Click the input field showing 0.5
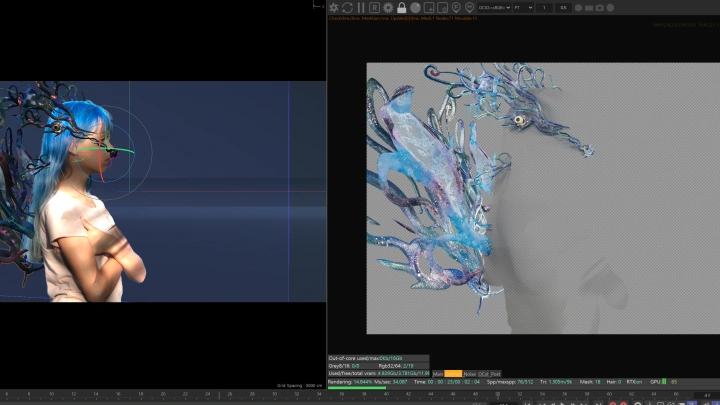 [564, 7]
